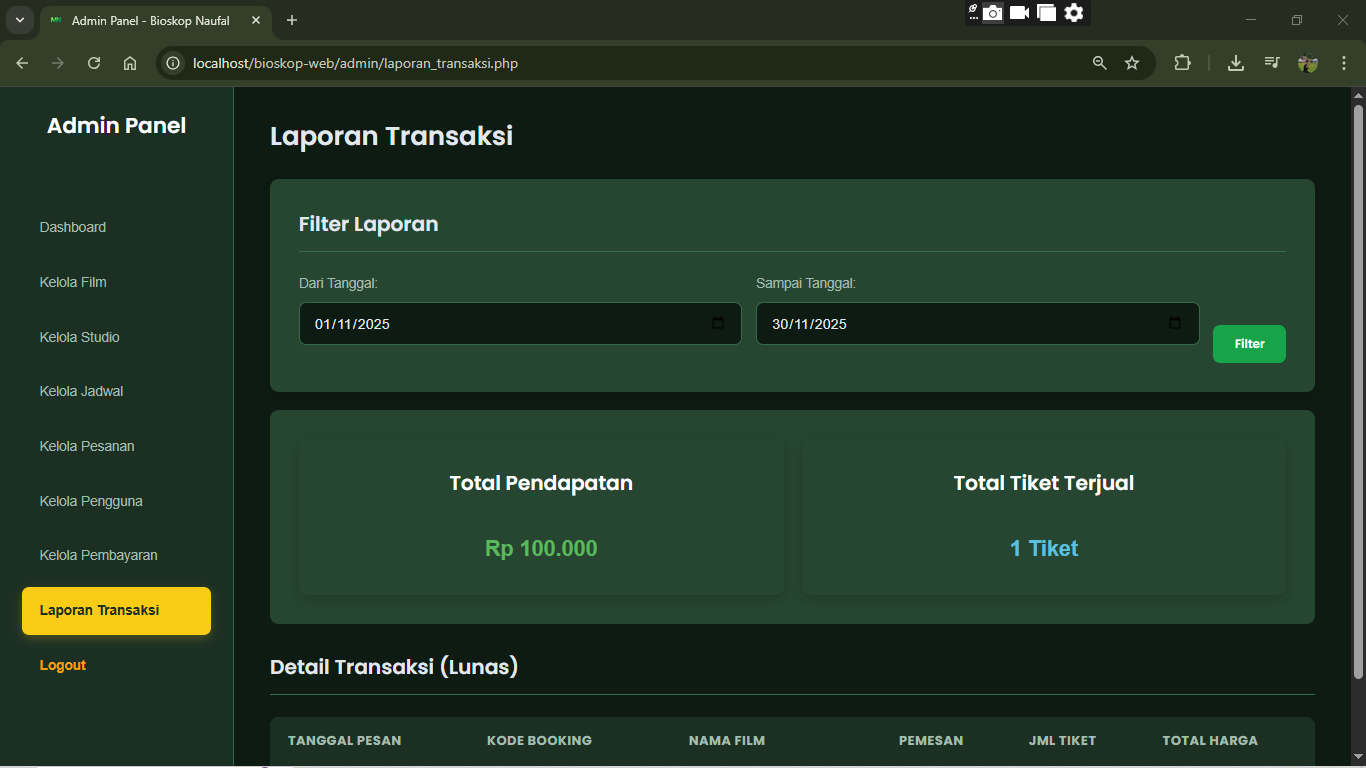
Task: Click the screen capture camera icon
Action: point(992,13)
